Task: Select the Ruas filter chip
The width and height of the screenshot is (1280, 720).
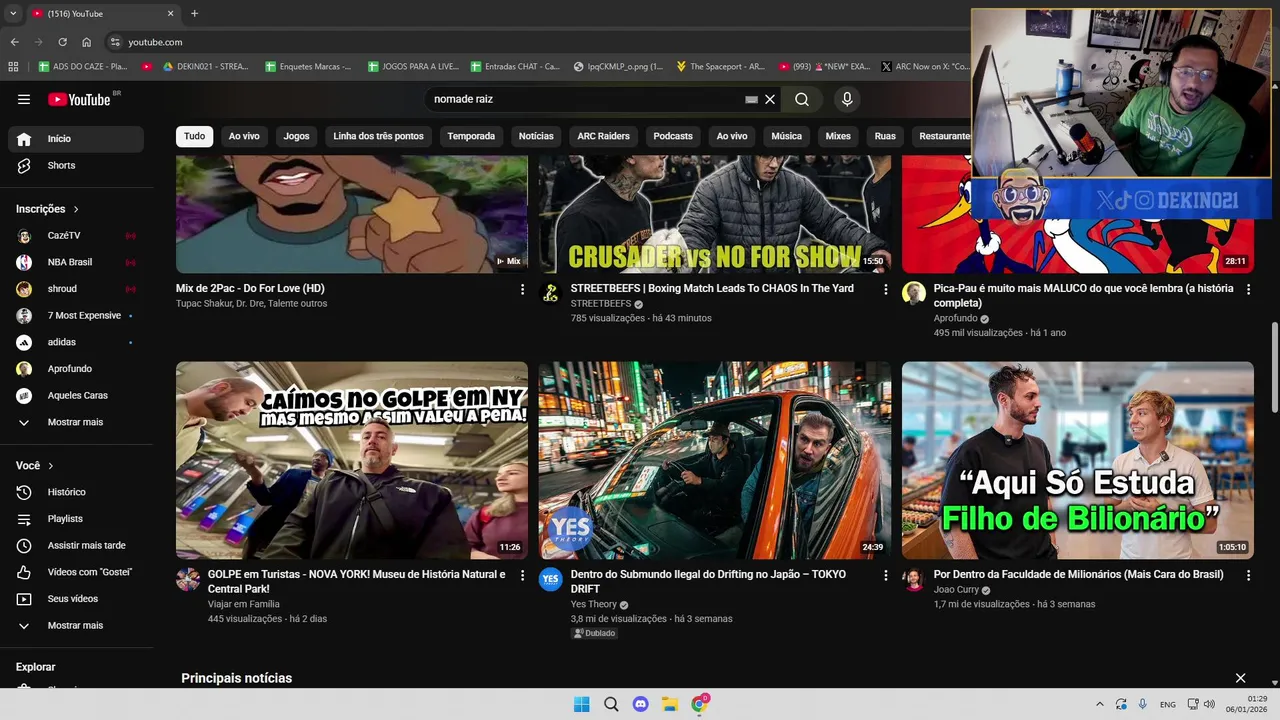Action: (885, 136)
